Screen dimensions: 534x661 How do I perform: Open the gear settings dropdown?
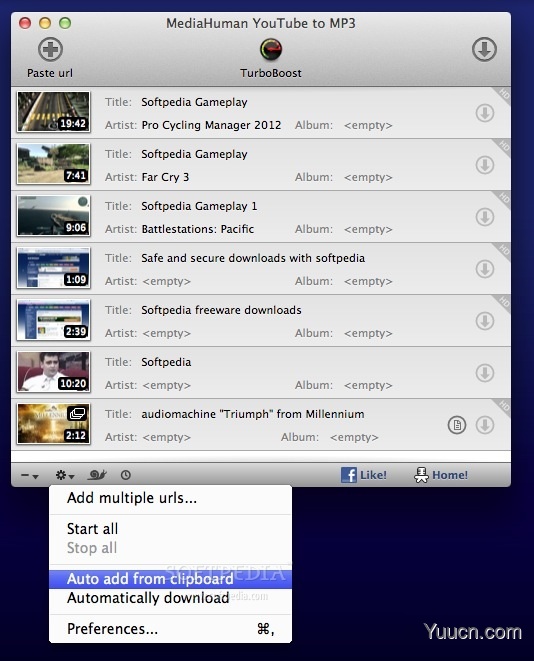tap(65, 476)
